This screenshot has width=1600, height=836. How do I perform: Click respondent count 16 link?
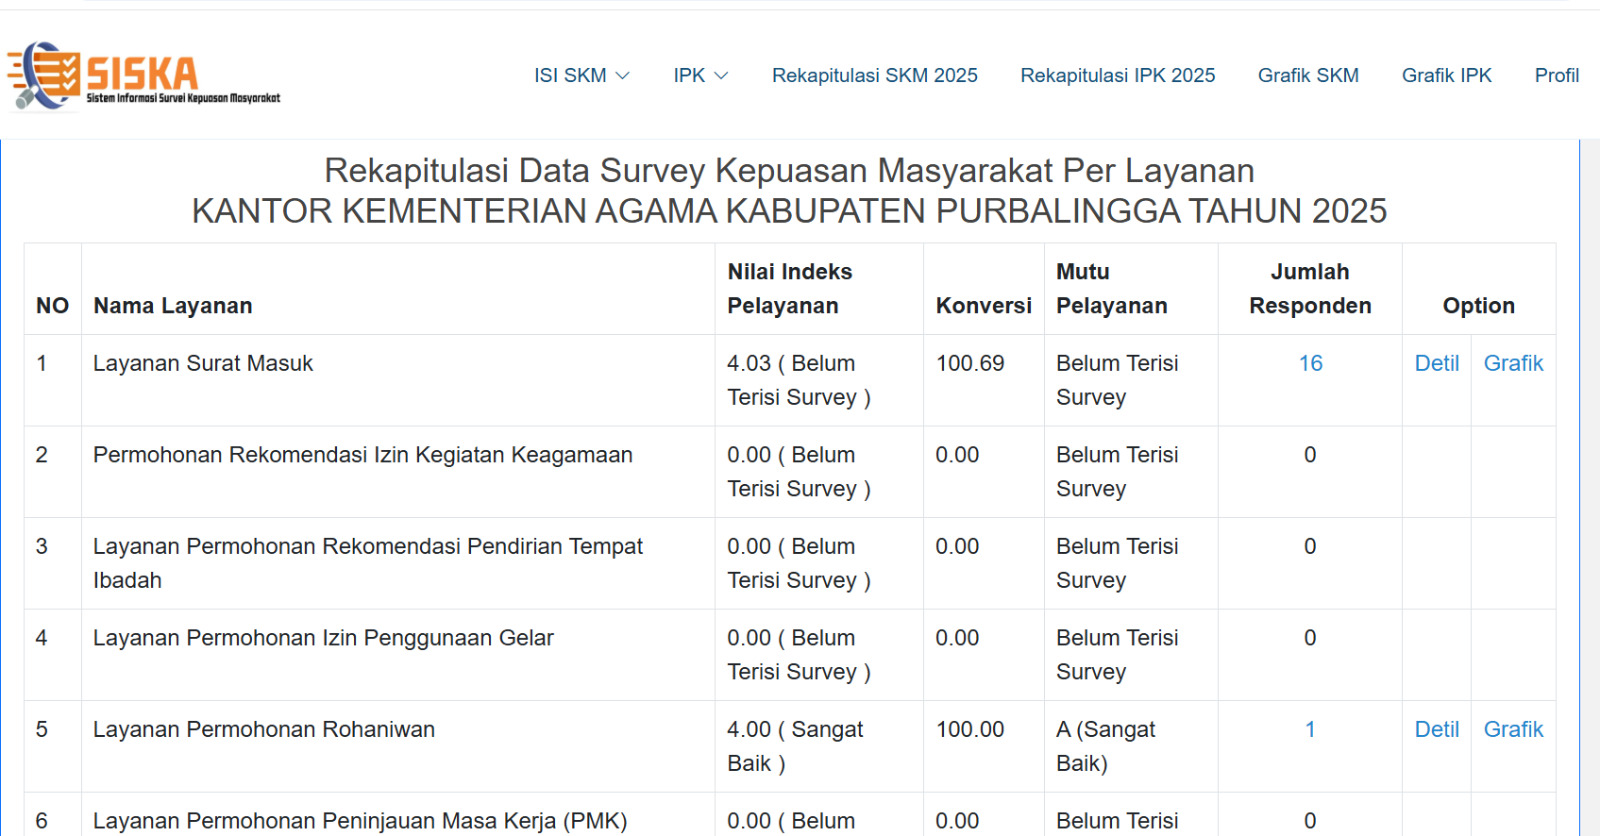(x=1310, y=363)
